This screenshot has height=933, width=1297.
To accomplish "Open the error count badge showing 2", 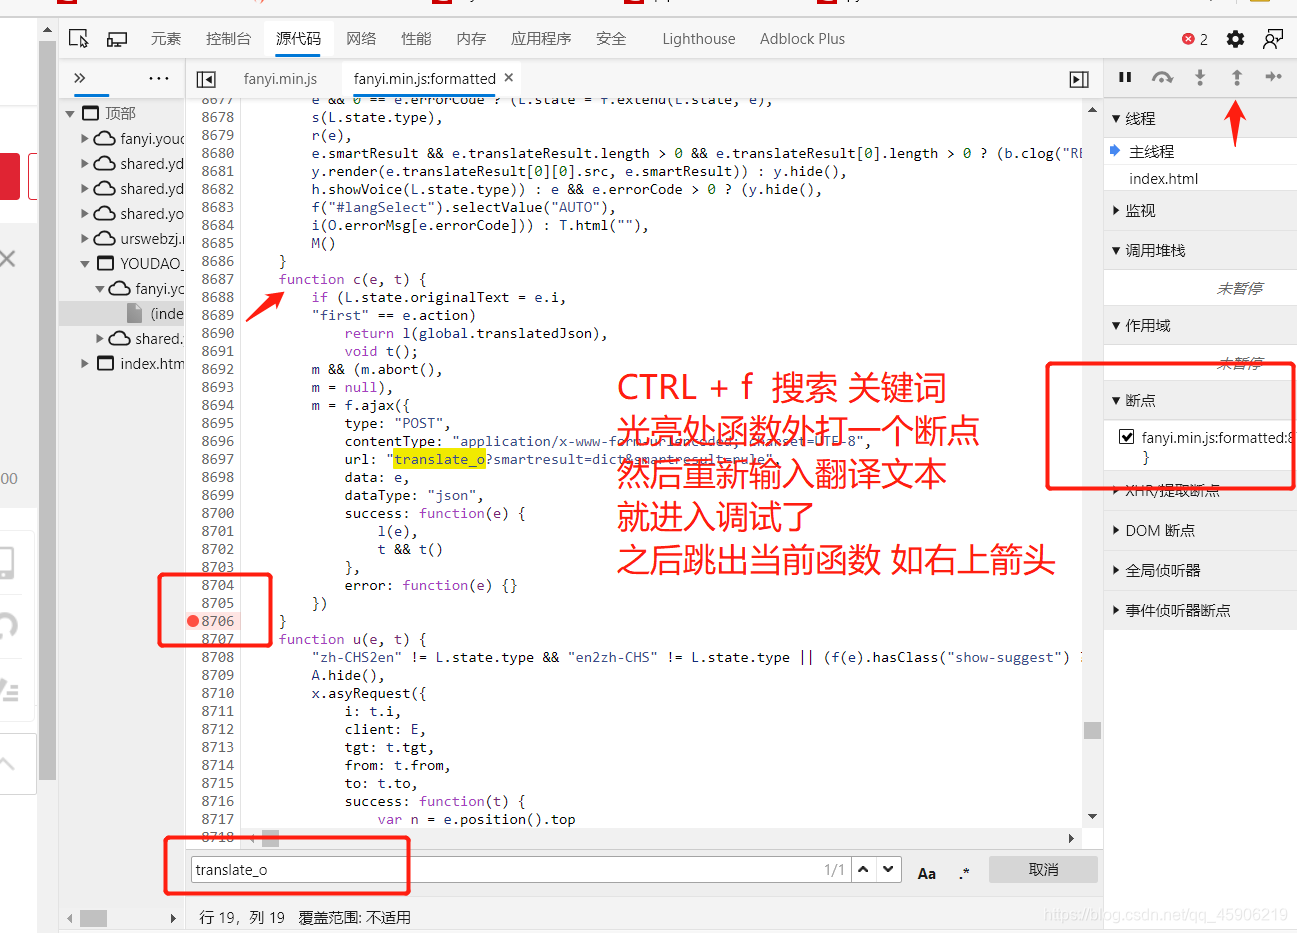I will (1195, 39).
